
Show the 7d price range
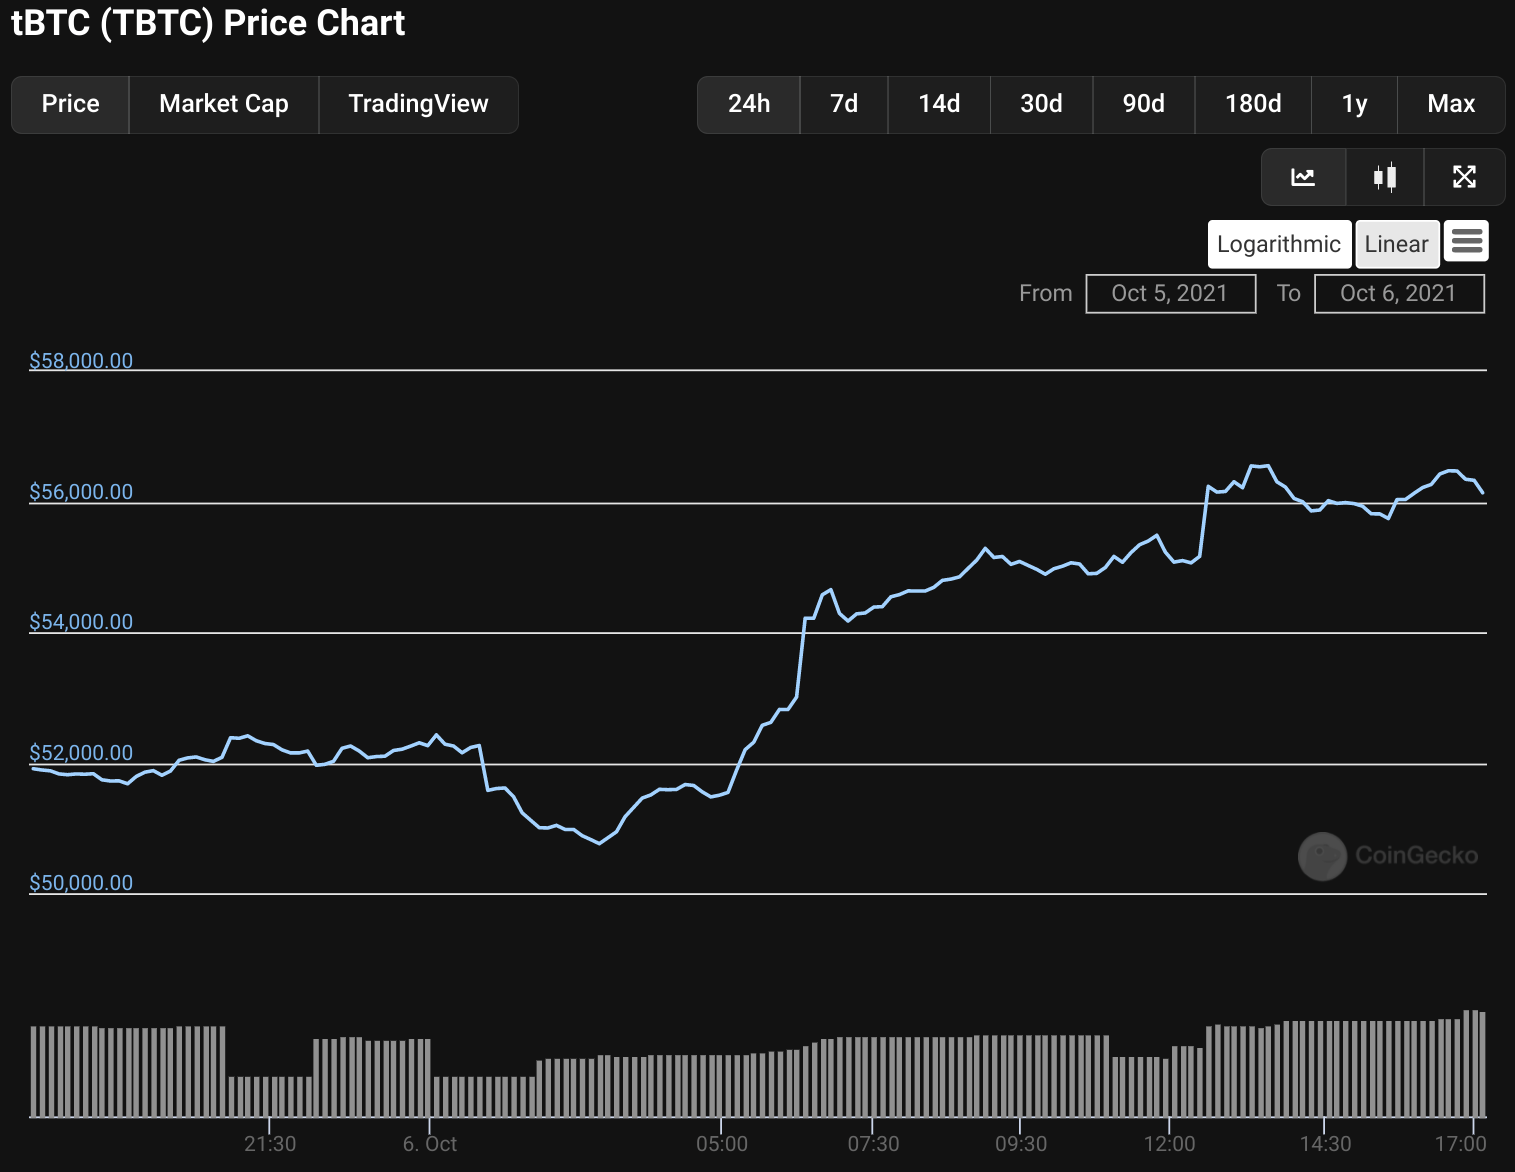pos(844,104)
